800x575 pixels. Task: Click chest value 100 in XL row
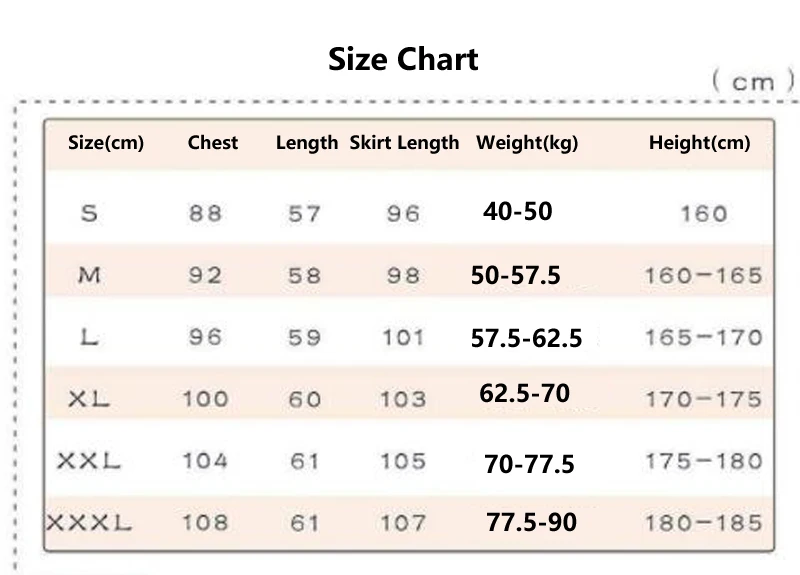tap(205, 399)
